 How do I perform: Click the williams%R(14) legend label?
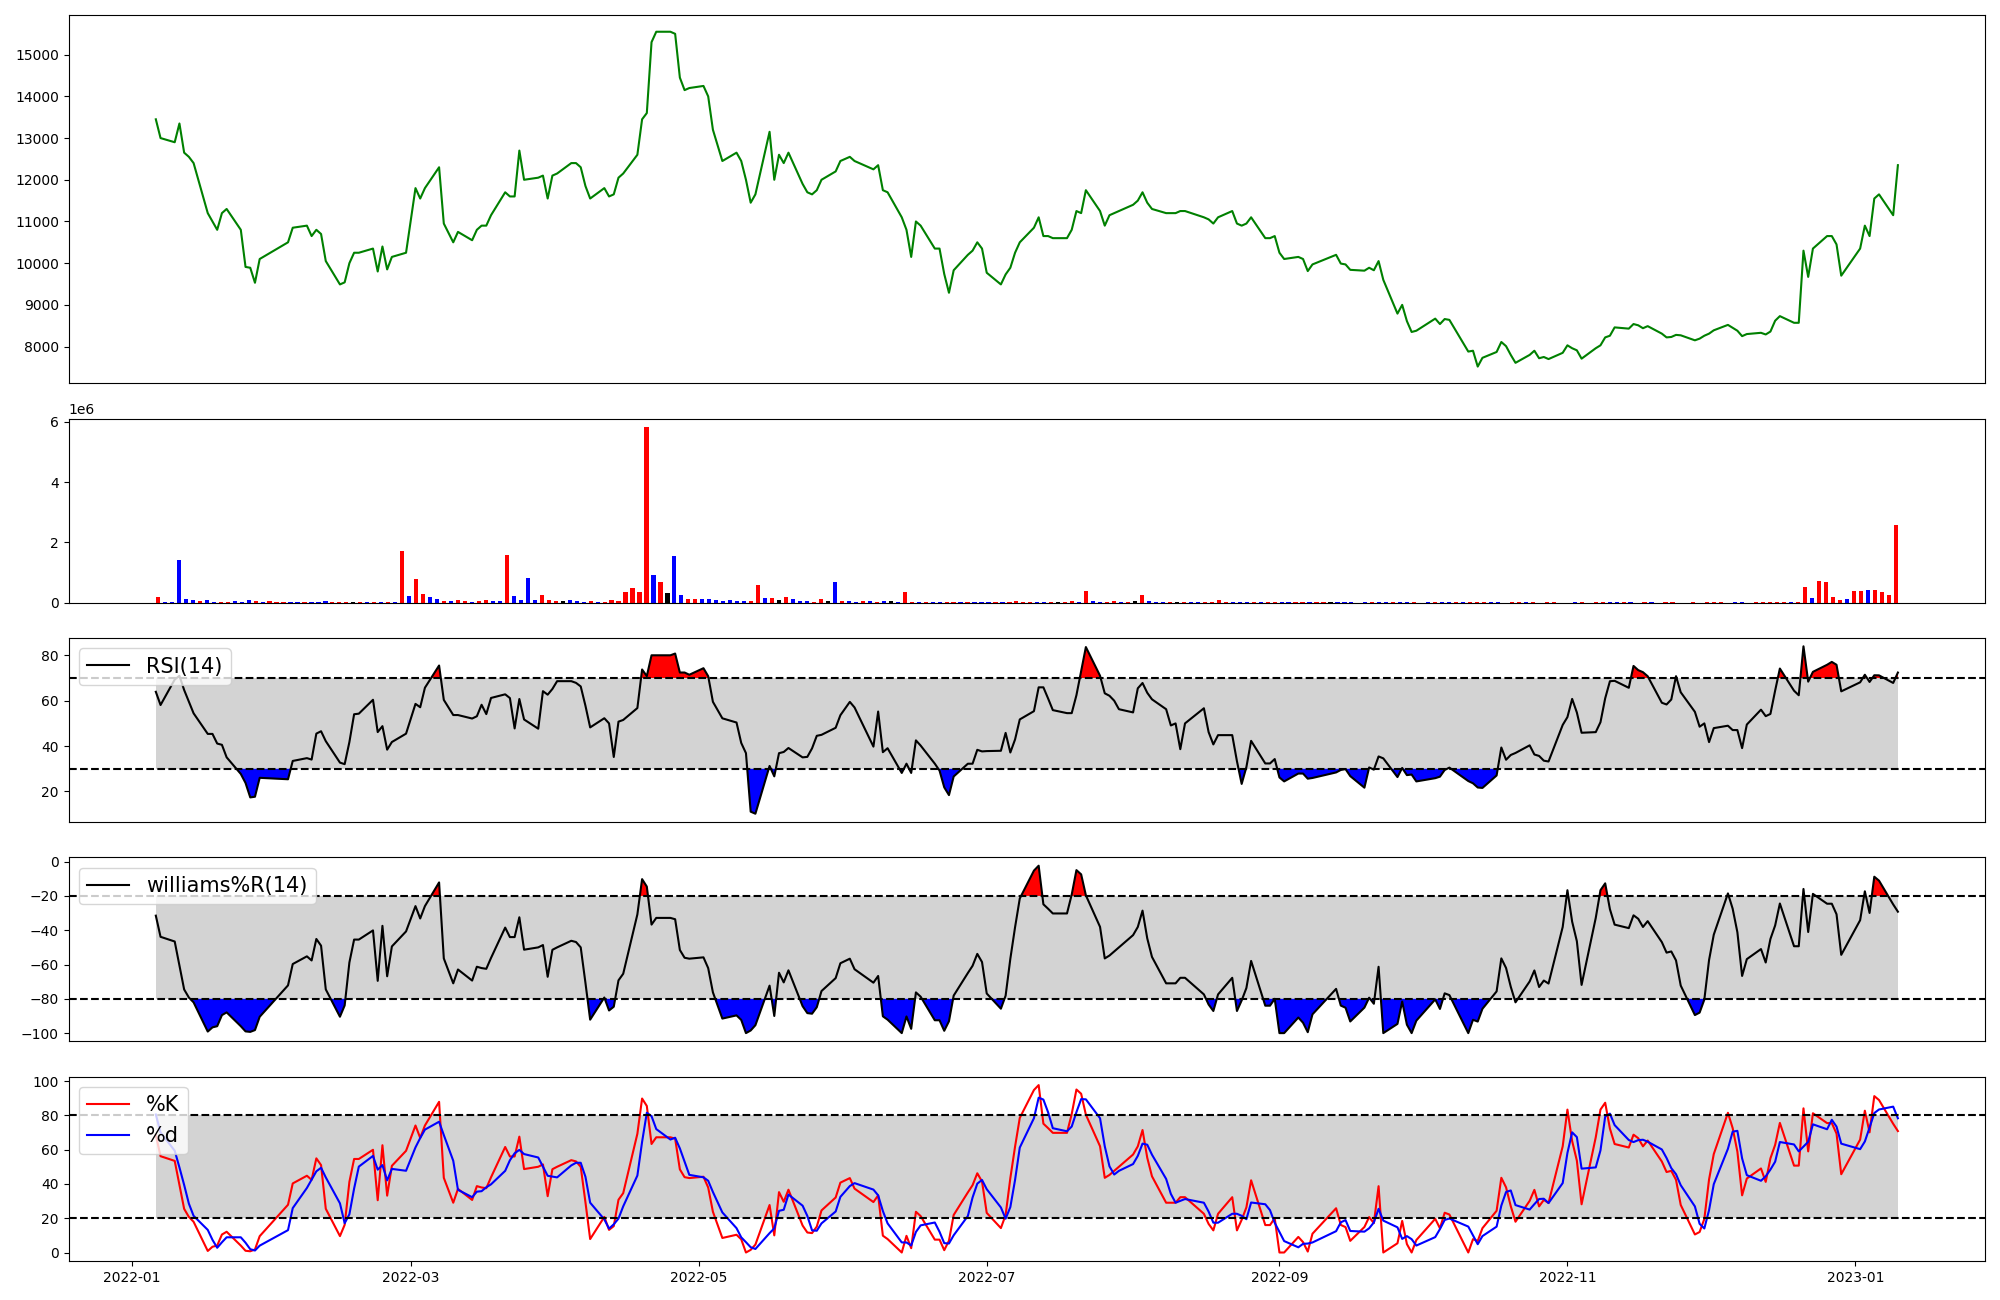(226, 885)
